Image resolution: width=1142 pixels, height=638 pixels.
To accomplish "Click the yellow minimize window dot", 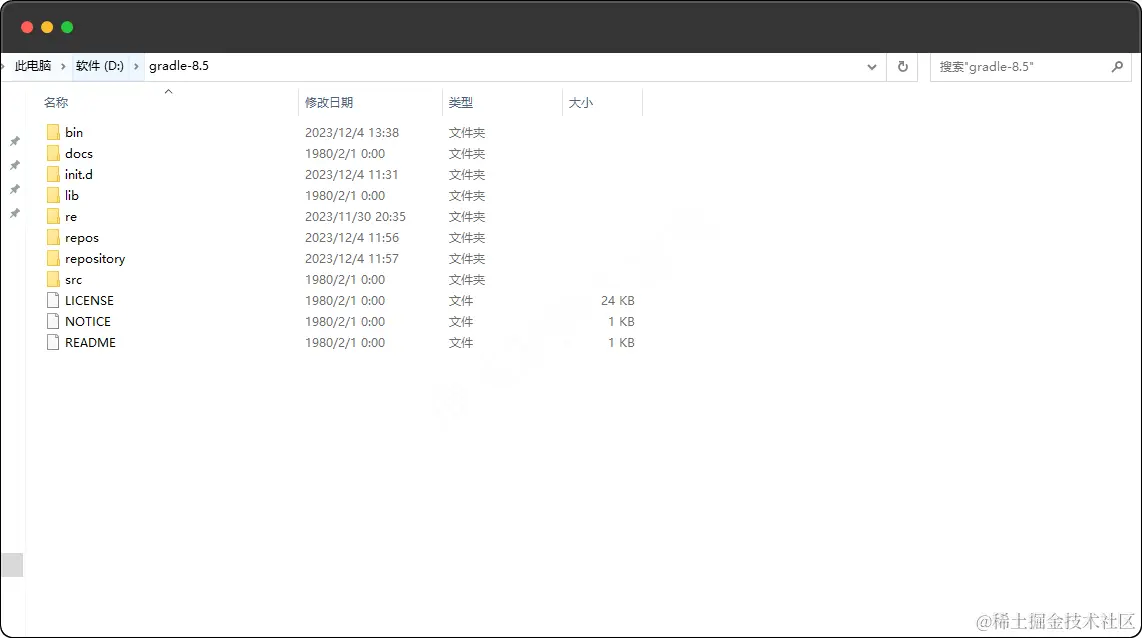I will coord(47,27).
